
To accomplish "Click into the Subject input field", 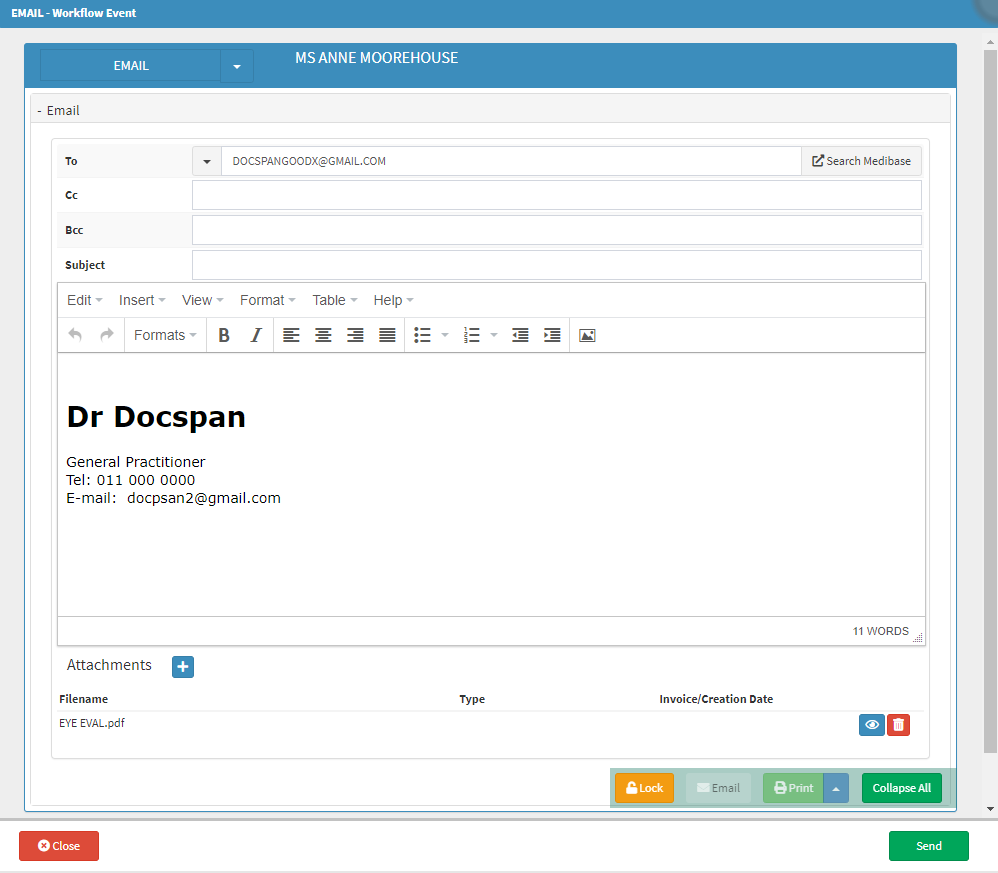I will pos(556,265).
